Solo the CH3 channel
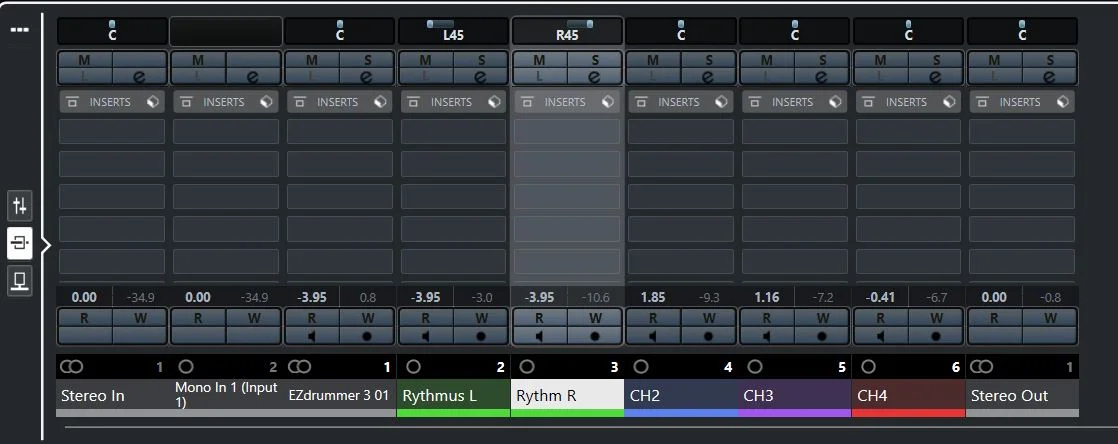 822,60
